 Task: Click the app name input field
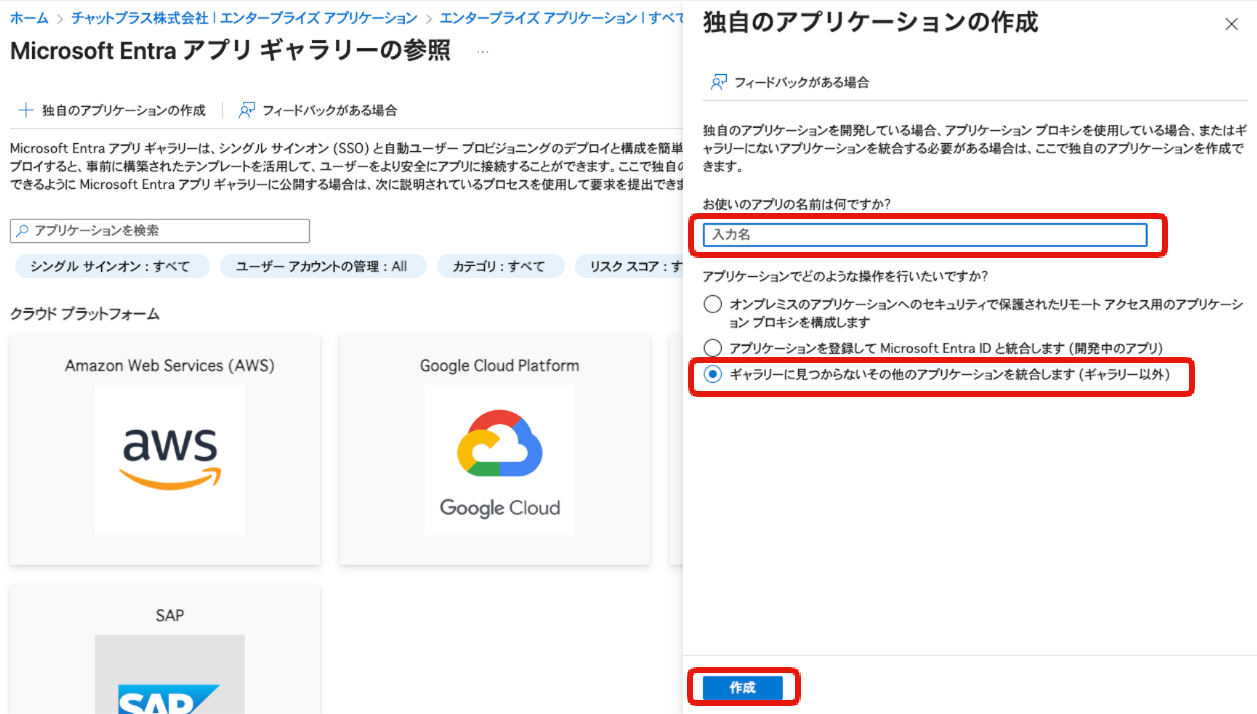924,235
